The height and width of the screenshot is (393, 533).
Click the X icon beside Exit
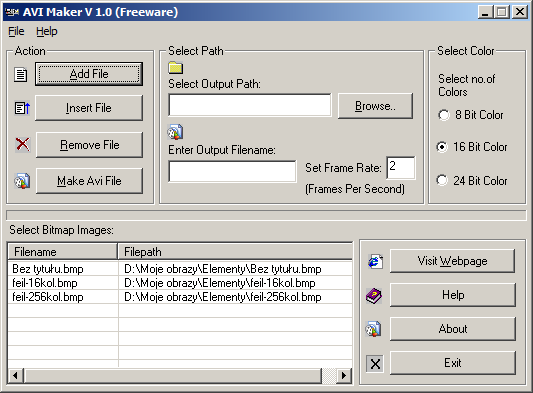375,364
